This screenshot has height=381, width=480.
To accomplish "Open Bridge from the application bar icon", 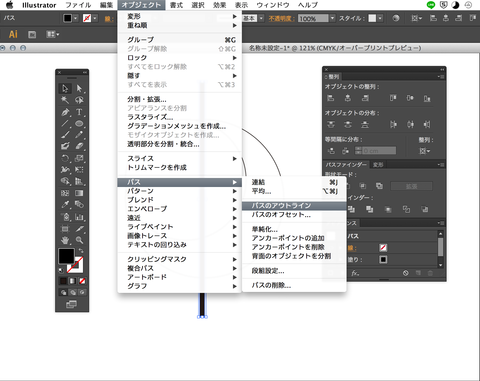I will pos(32,34).
